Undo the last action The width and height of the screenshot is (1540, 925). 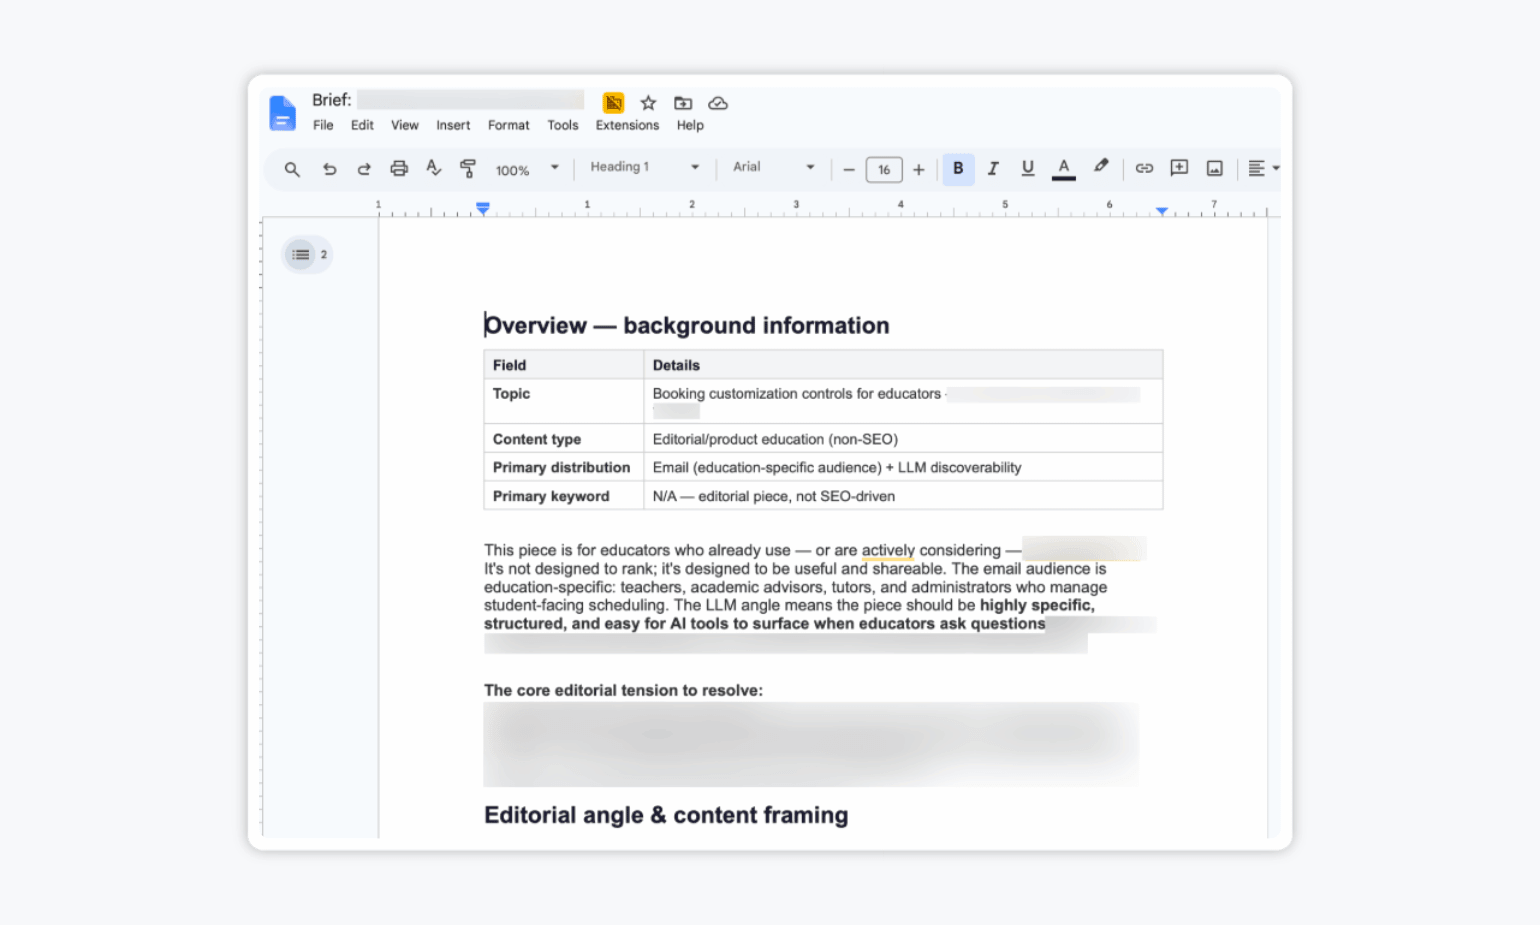[x=329, y=169]
